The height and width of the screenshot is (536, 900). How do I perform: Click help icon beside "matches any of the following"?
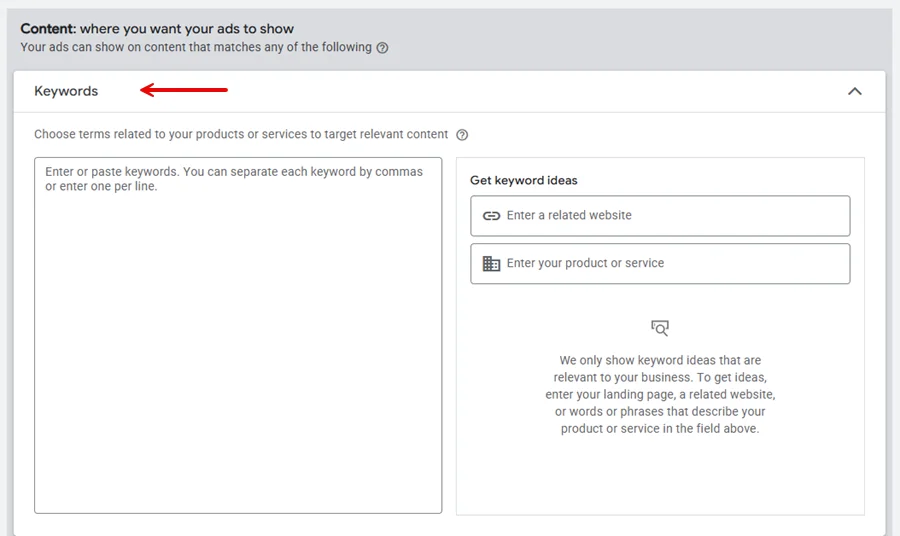pos(382,48)
